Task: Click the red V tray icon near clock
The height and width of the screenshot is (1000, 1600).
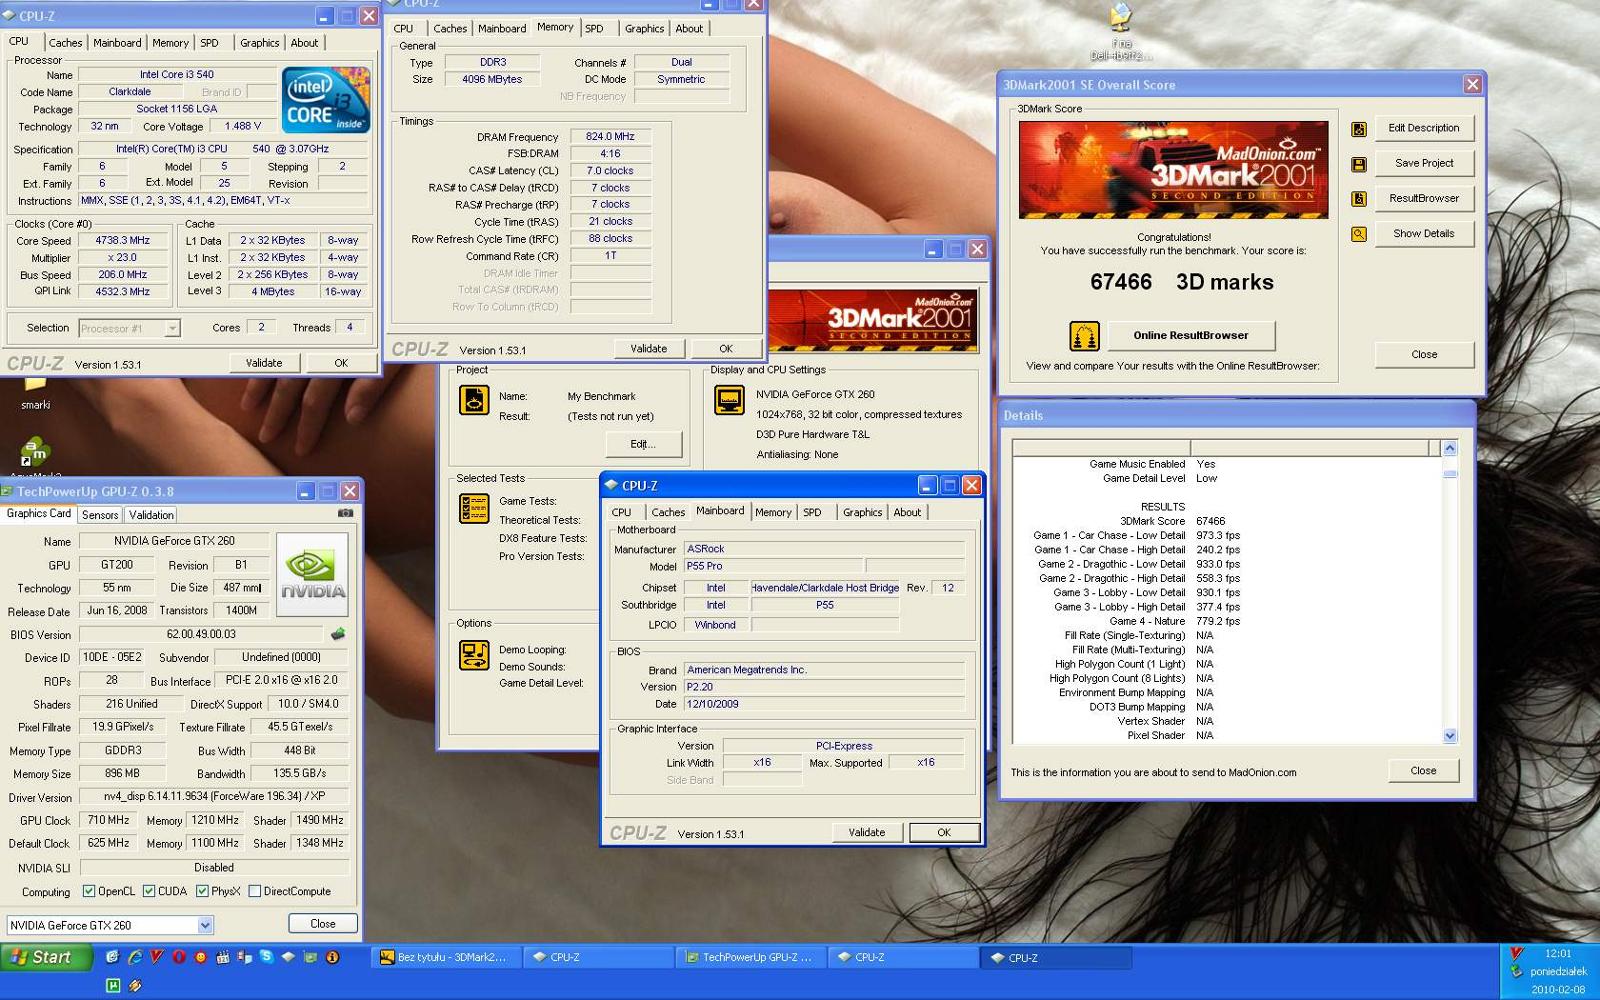Action: 1517,953
